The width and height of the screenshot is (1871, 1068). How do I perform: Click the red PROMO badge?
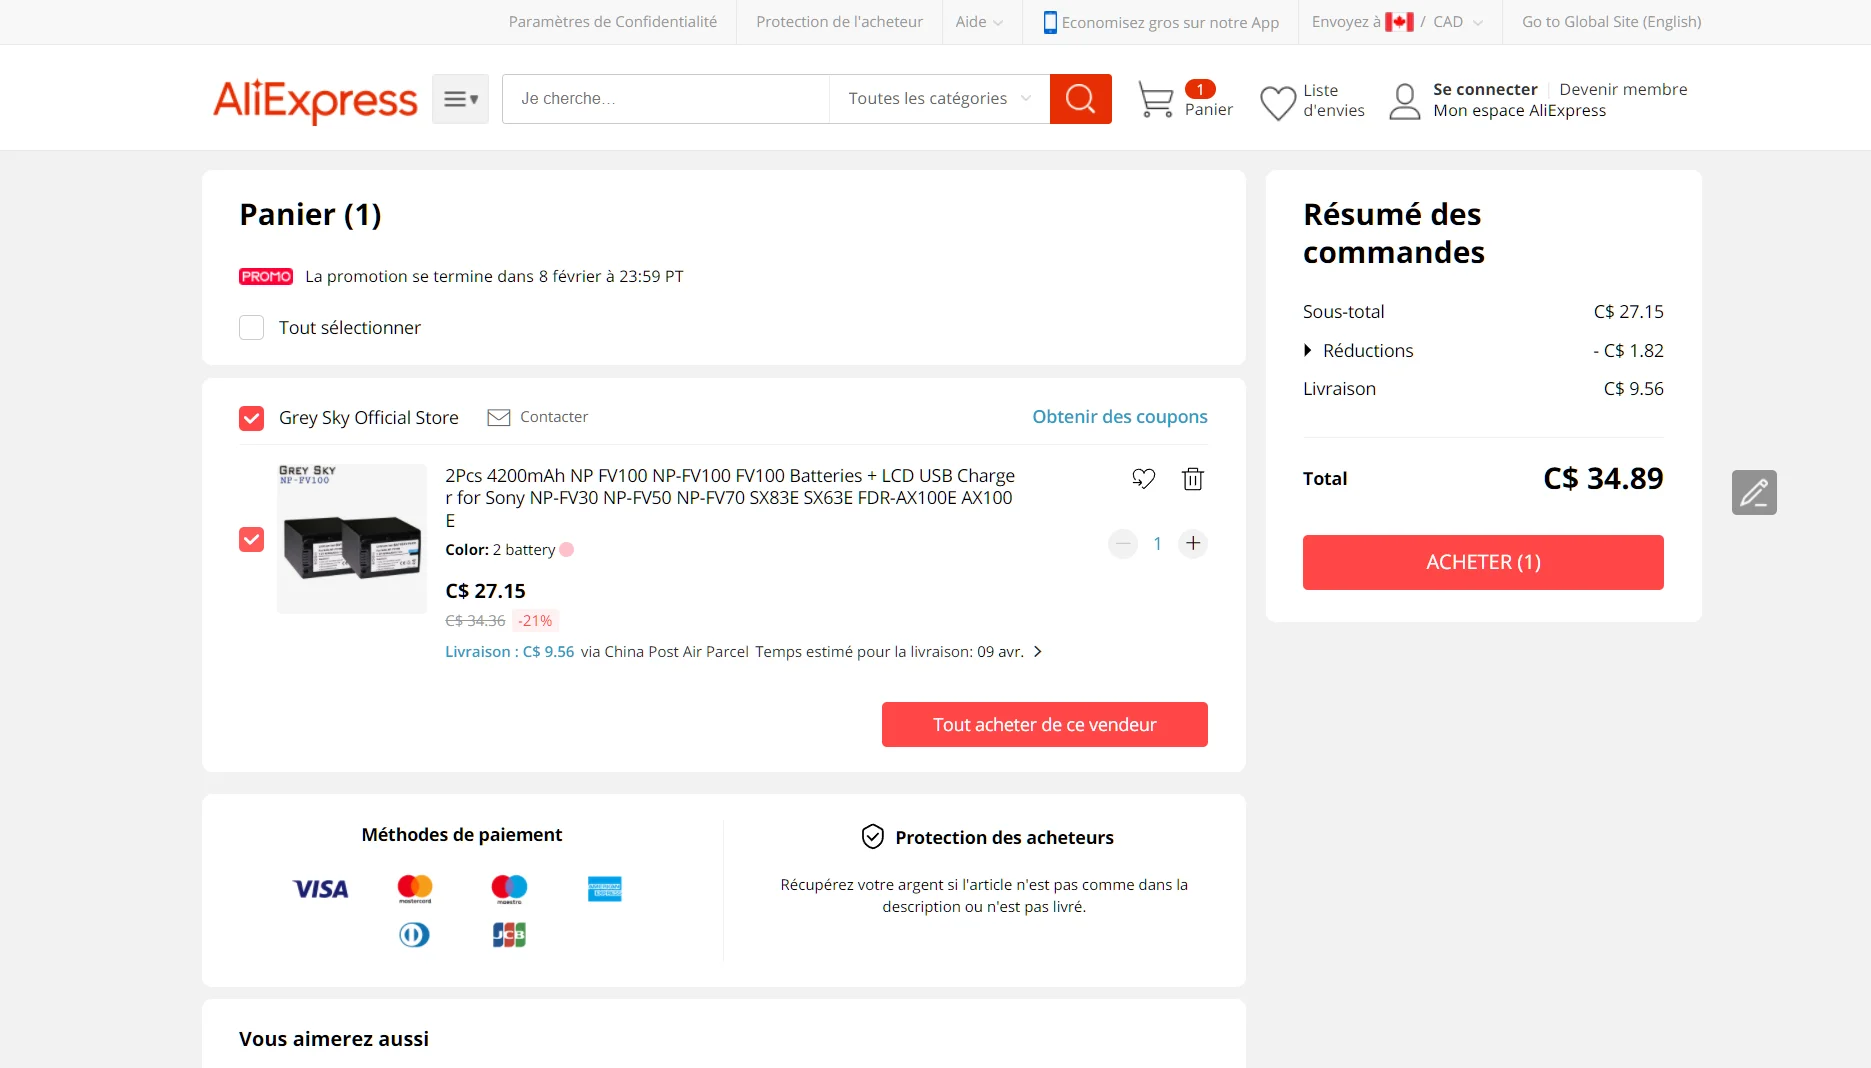tap(266, 277)
